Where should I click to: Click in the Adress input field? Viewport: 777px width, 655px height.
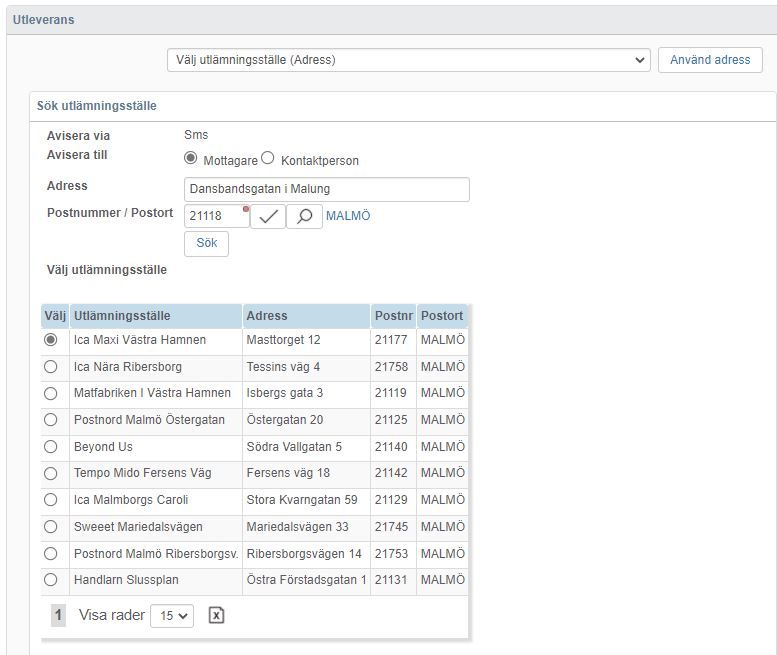click(327, 189)
